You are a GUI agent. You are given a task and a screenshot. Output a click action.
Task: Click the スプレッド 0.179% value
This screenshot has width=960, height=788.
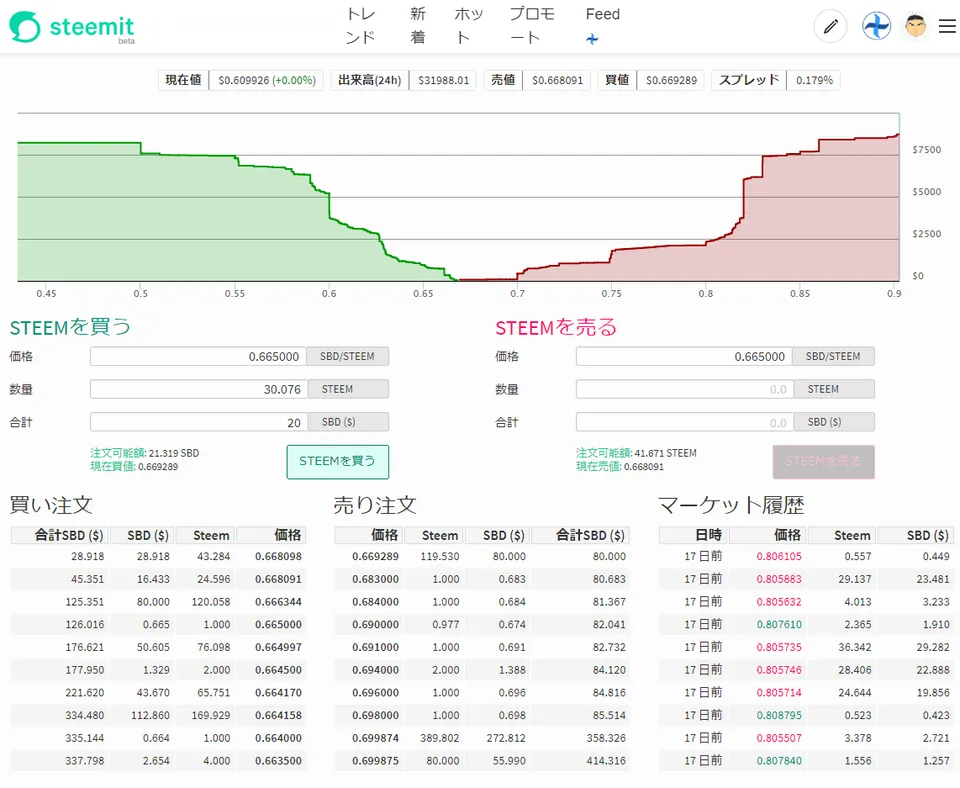coord(814,80)
